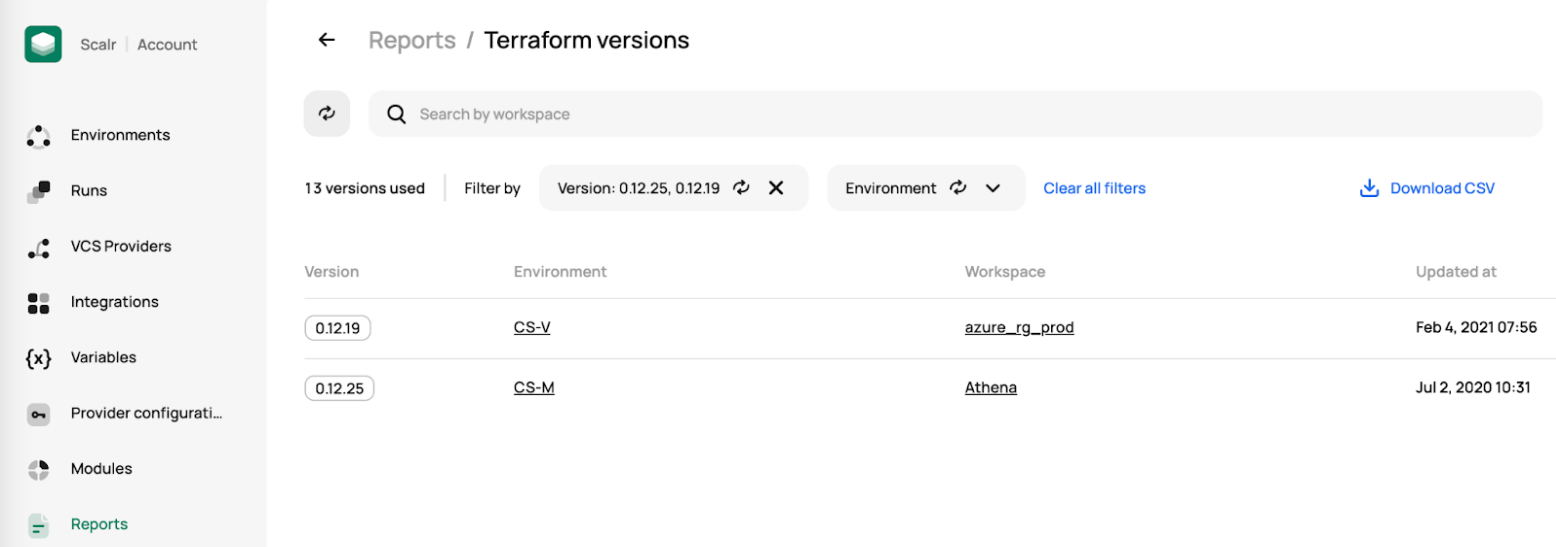Click the Integrations sidebar icon
The image size is (1556, 547).
[38, 303]
